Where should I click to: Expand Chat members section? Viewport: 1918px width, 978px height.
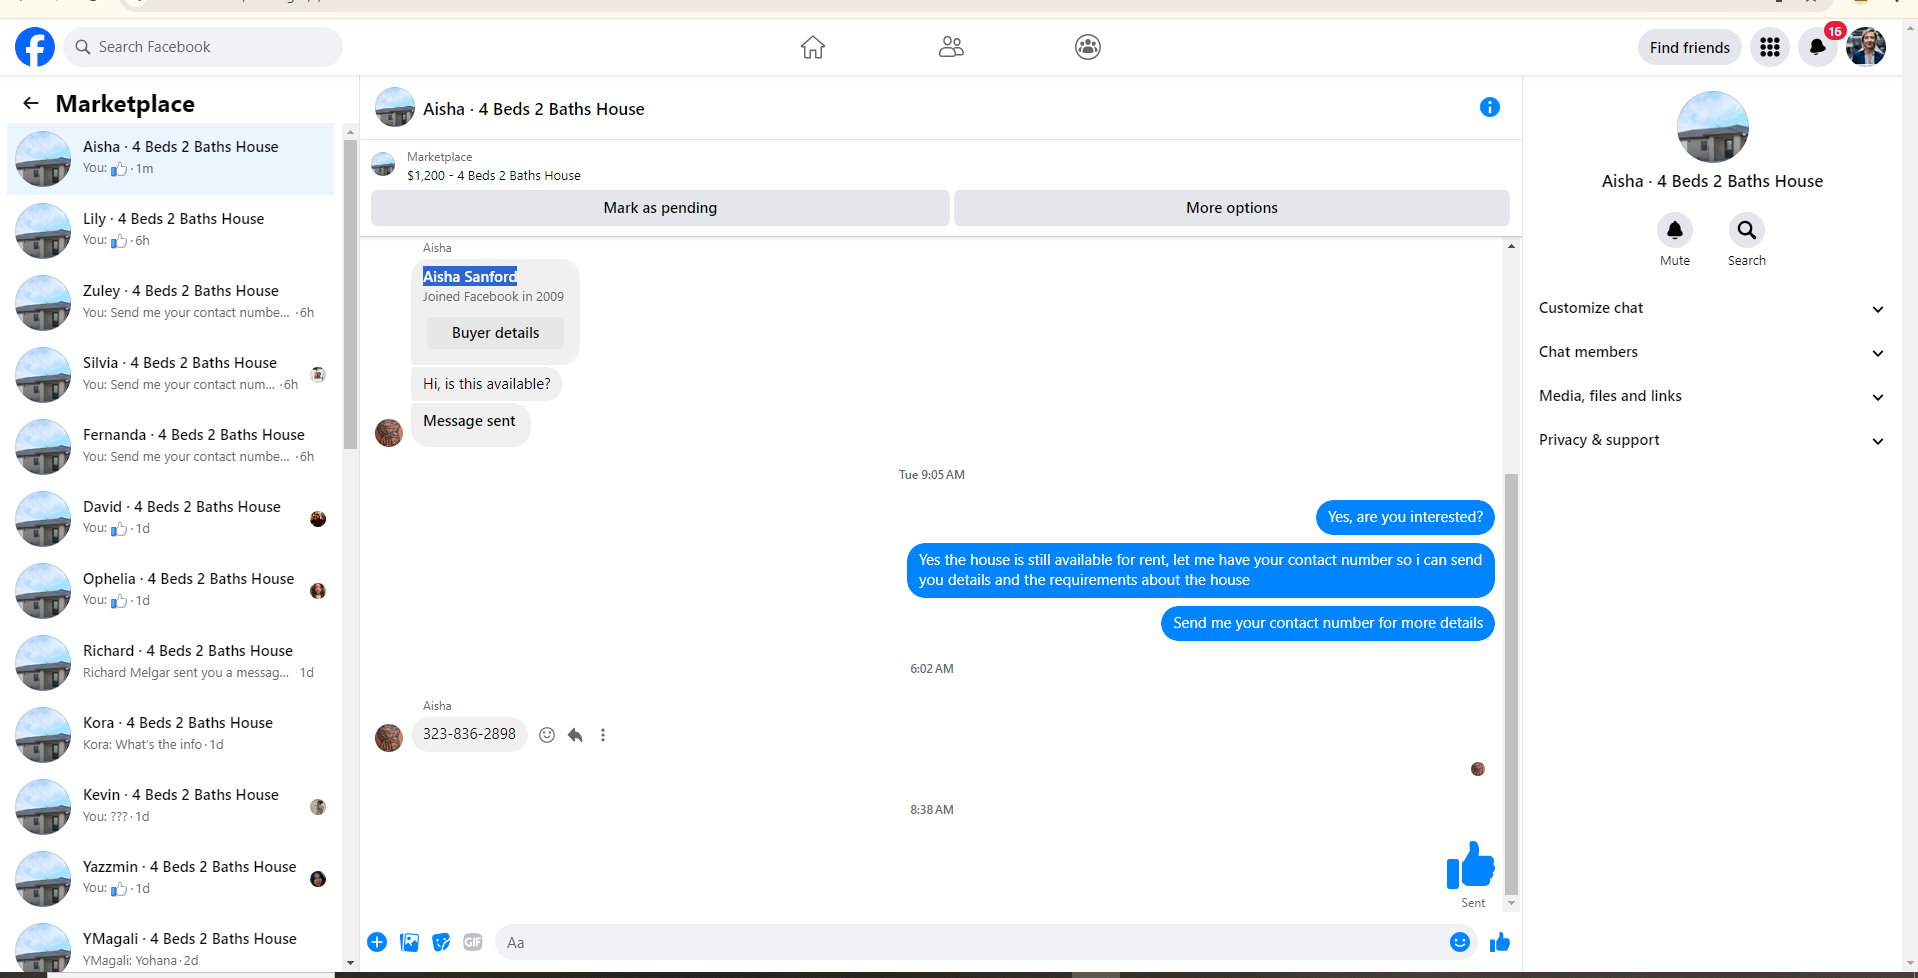(1712, 352)
